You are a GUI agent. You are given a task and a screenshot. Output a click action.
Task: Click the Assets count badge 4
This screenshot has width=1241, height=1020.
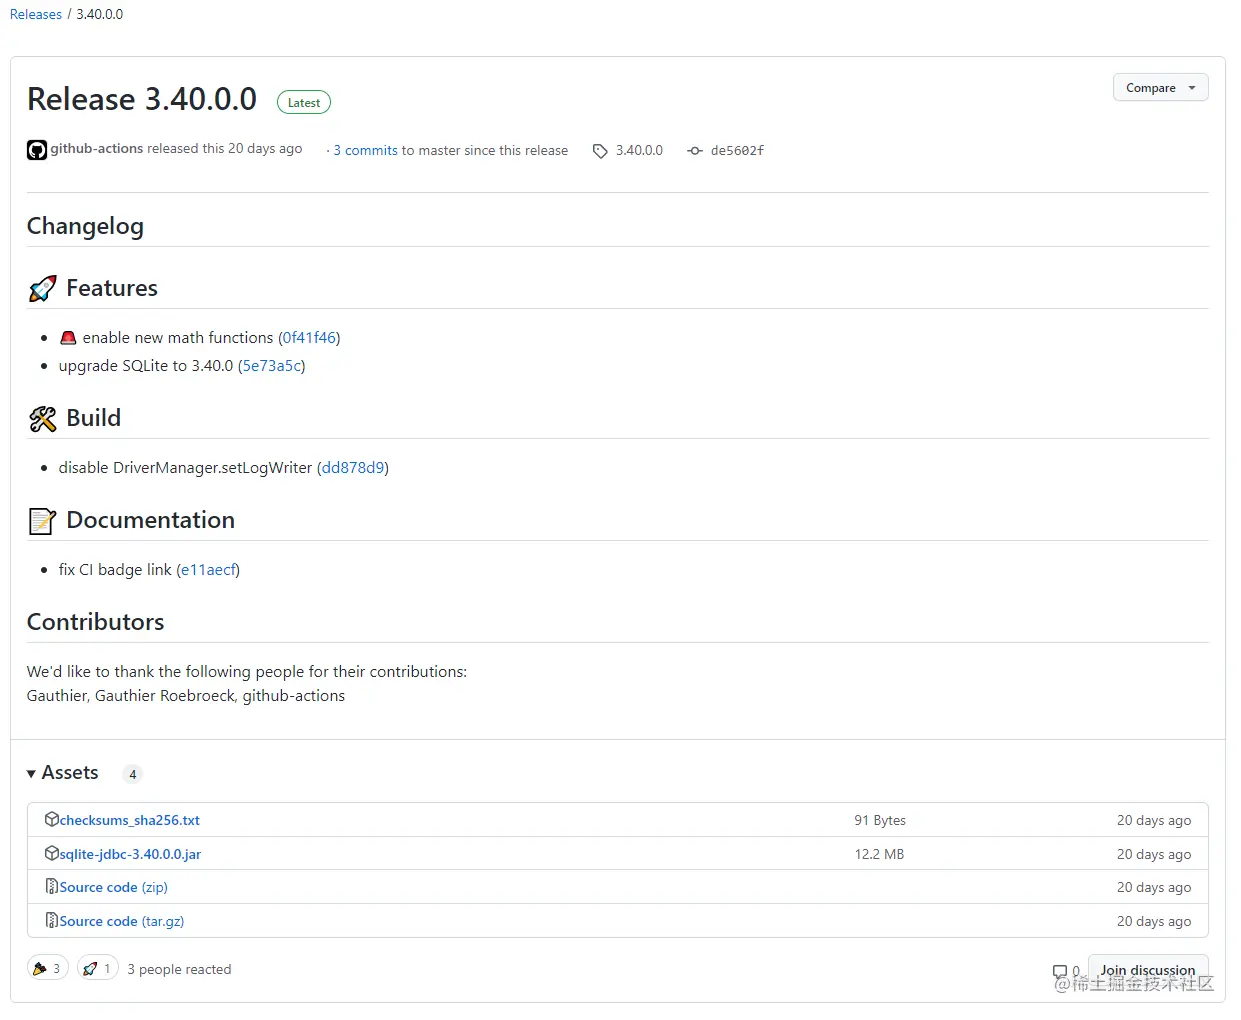[x=132, y=774]
